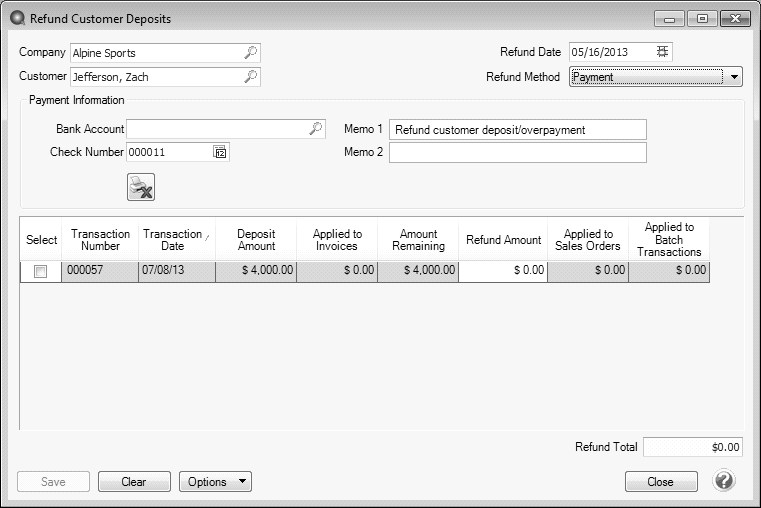Click the Deposit Amount column header
The height and width of the screenshot is (508, 761).
pyautogui.click(x=256, y=240)
